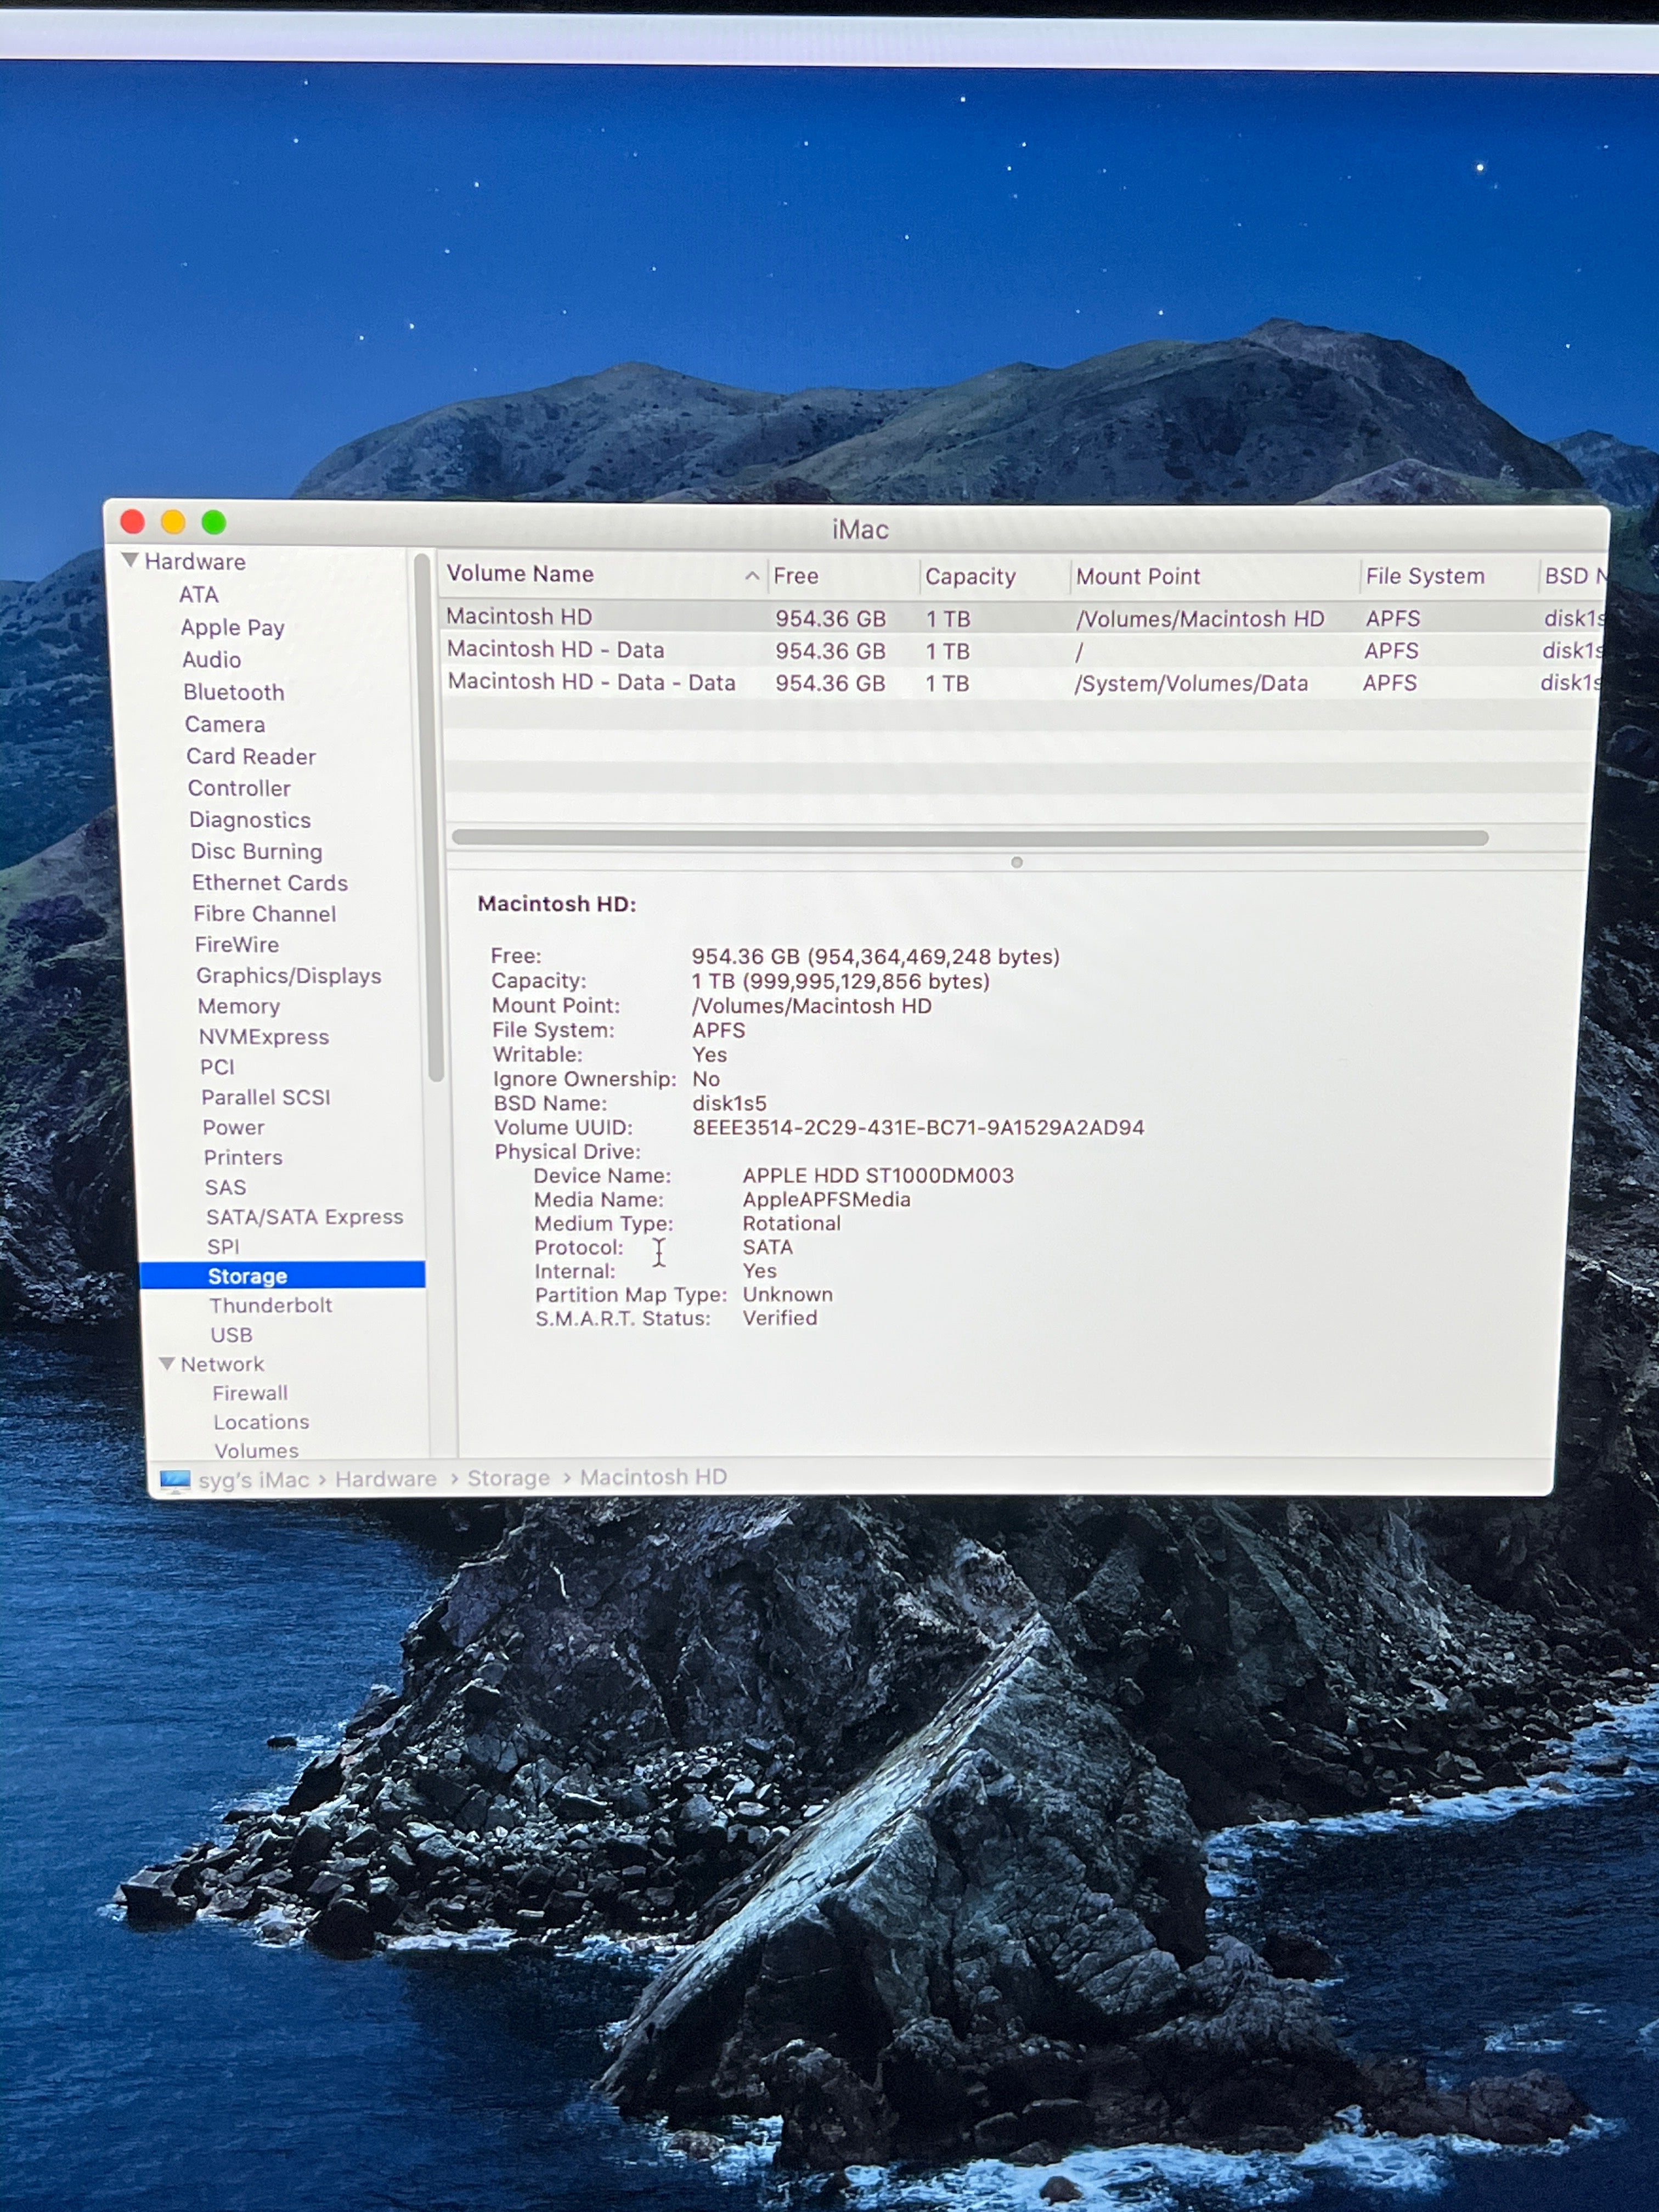
Task: Show Power information
Action: click(x=234, y=1127)
